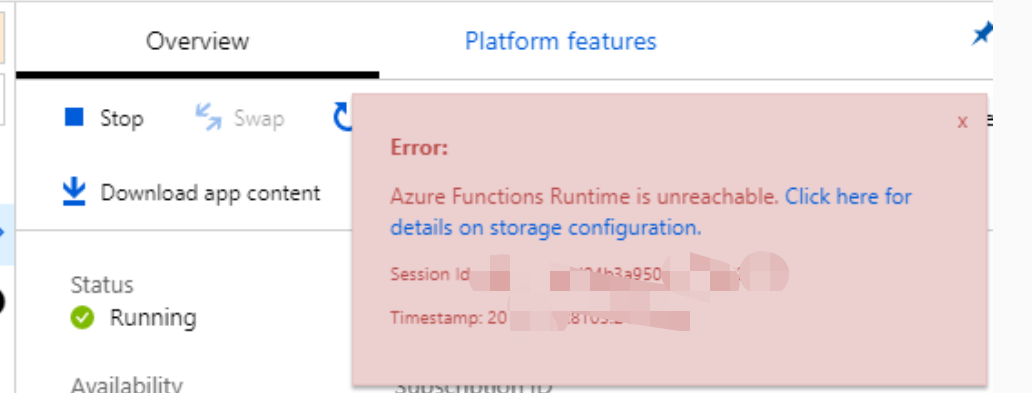The image size is (1032, 393).
Task: Select the greyed-out Swap label
Action: (259, 118)
